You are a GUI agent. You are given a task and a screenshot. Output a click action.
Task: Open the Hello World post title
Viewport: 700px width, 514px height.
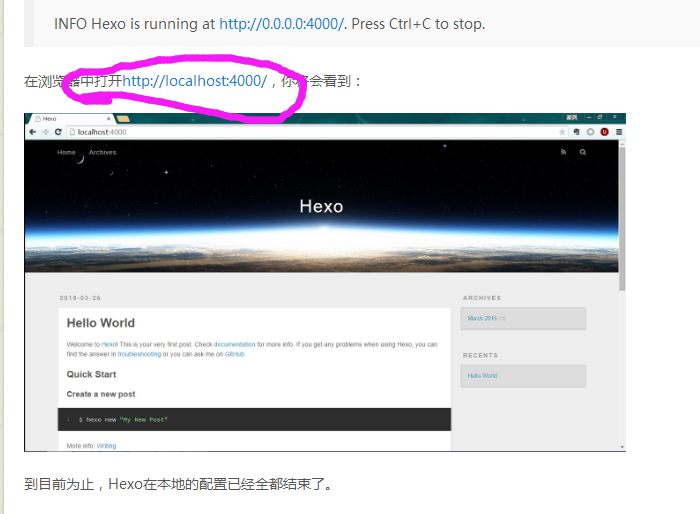tap(100, 323)
